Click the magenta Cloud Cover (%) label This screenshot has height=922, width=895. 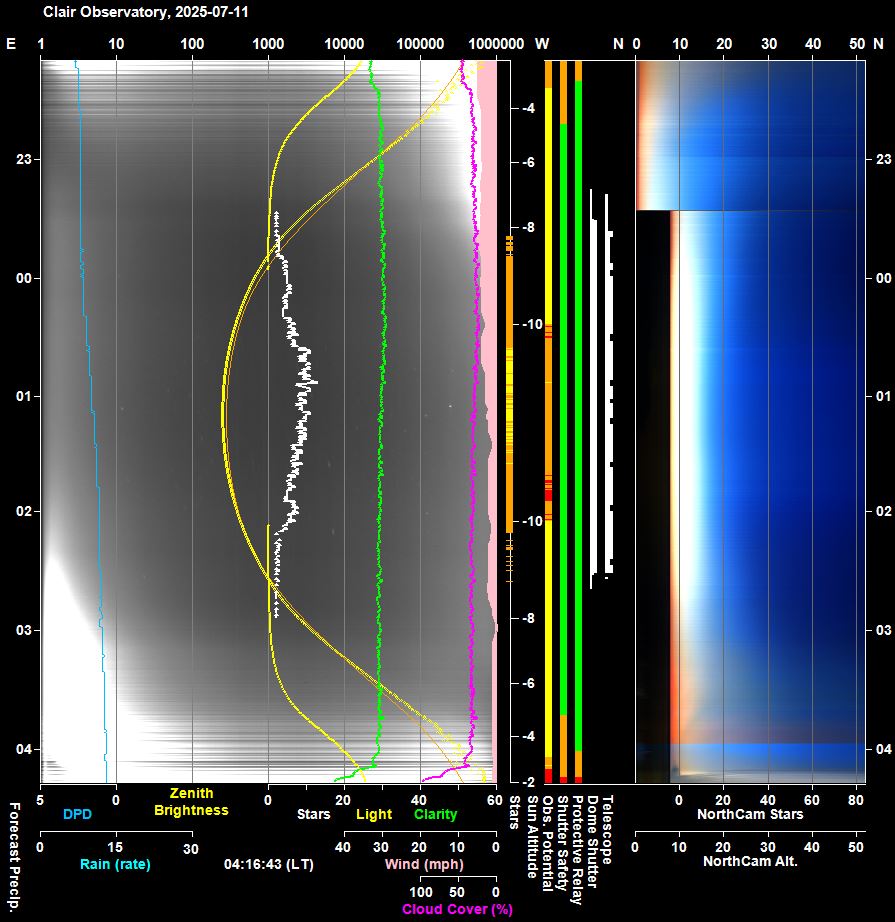(x=457, y=909)
